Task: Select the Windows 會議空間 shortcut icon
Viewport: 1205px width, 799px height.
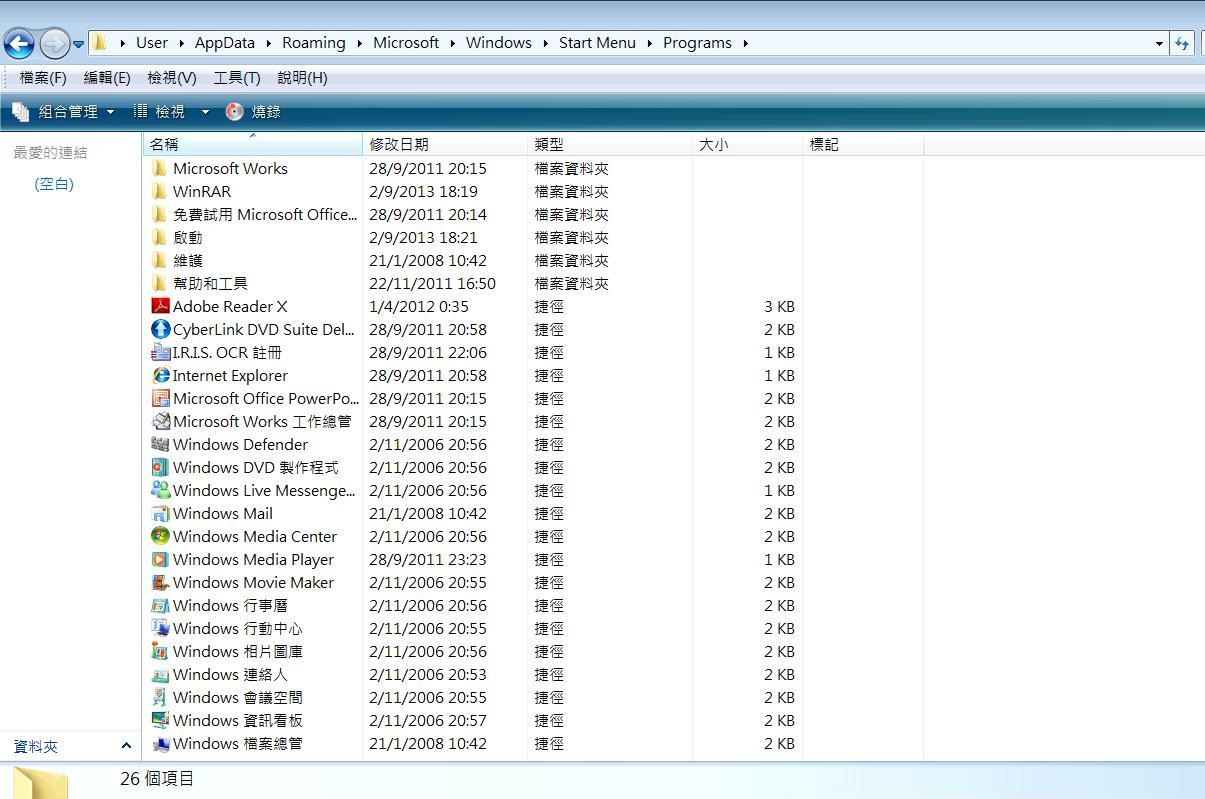Action: 160,697
